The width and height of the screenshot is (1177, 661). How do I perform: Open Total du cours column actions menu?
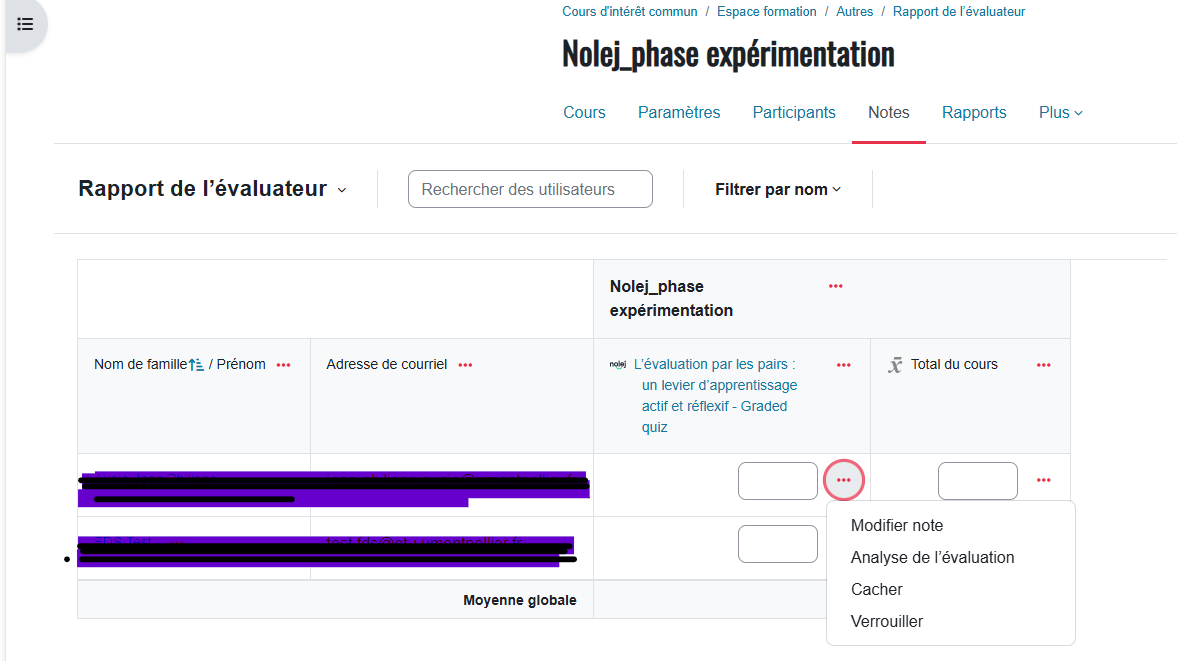(x=1043, y=365)
